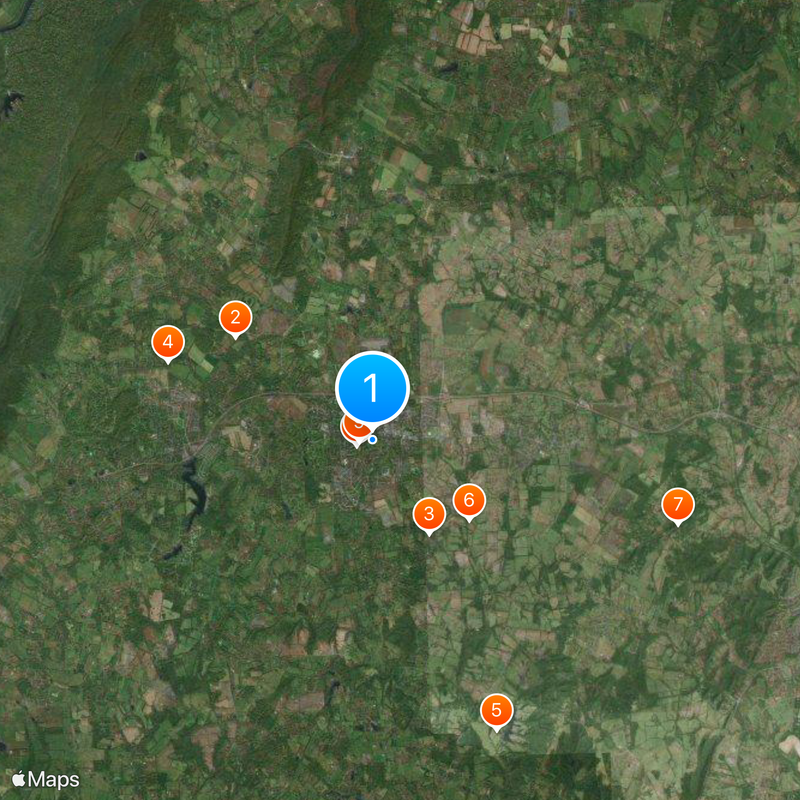
Task: Select the large blue pin numbered 1
Action: click(372, 388)
